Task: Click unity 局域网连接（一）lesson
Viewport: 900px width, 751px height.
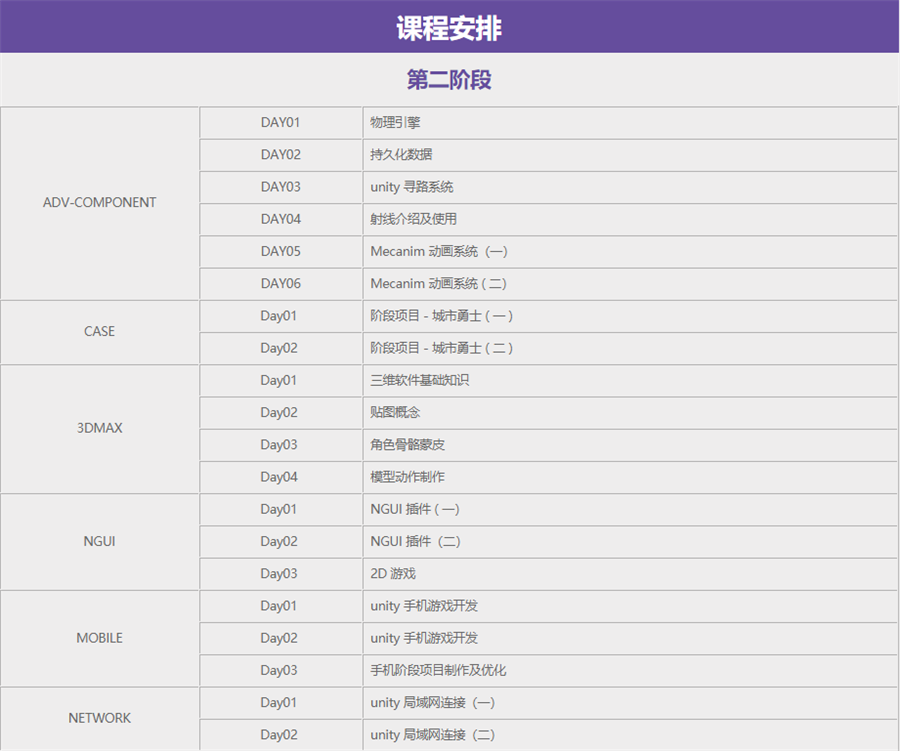Action: 432,702
